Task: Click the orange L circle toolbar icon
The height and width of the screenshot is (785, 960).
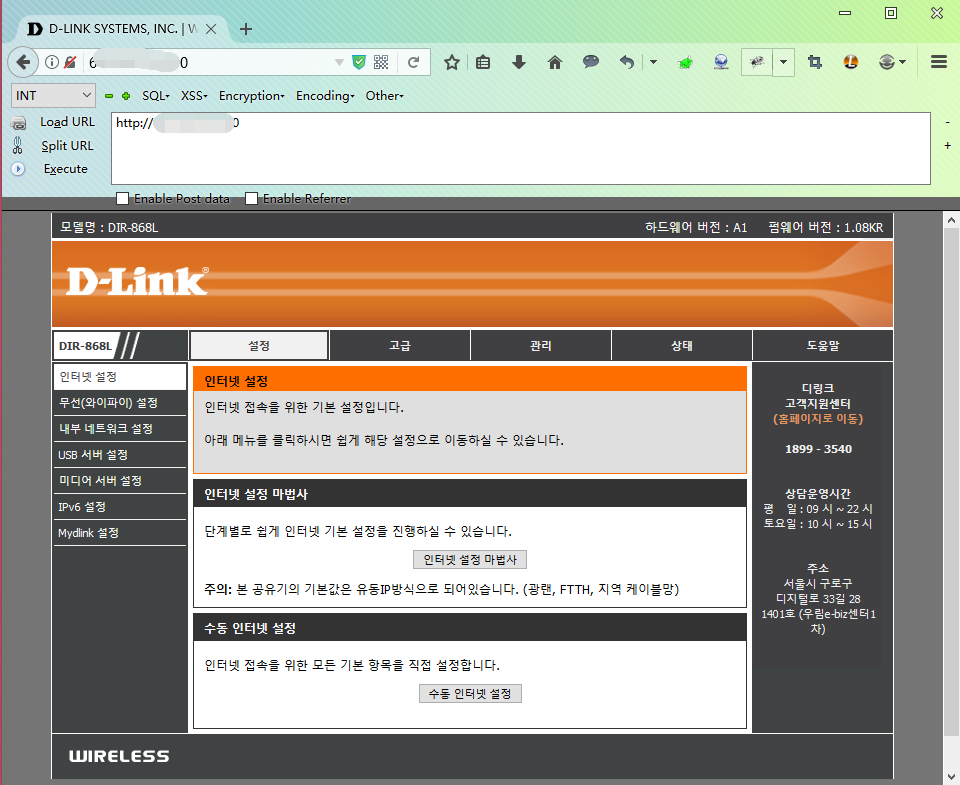Action: [x=851, y=62]
